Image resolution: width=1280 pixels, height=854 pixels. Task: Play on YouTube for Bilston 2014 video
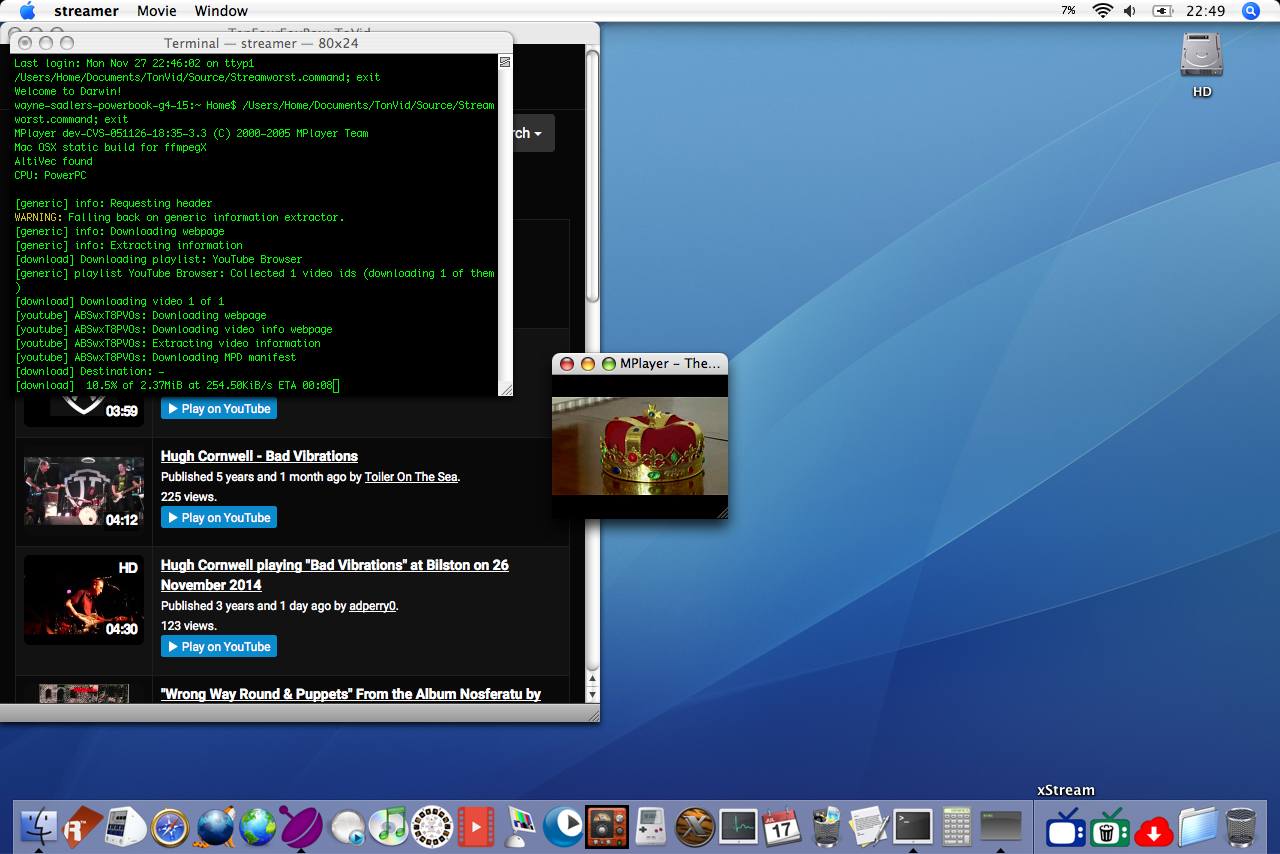click(x=219, y=646)
